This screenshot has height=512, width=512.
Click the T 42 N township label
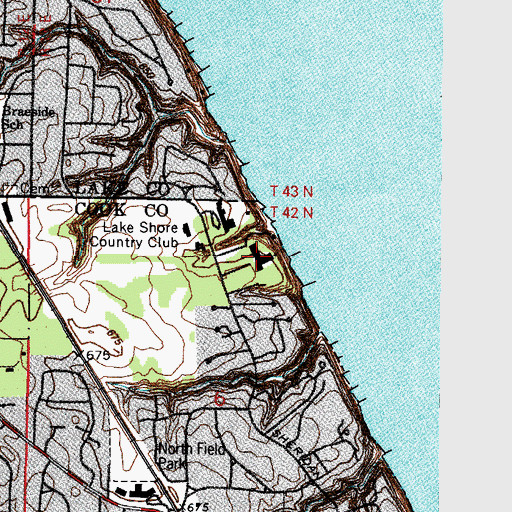coord(292,213)
